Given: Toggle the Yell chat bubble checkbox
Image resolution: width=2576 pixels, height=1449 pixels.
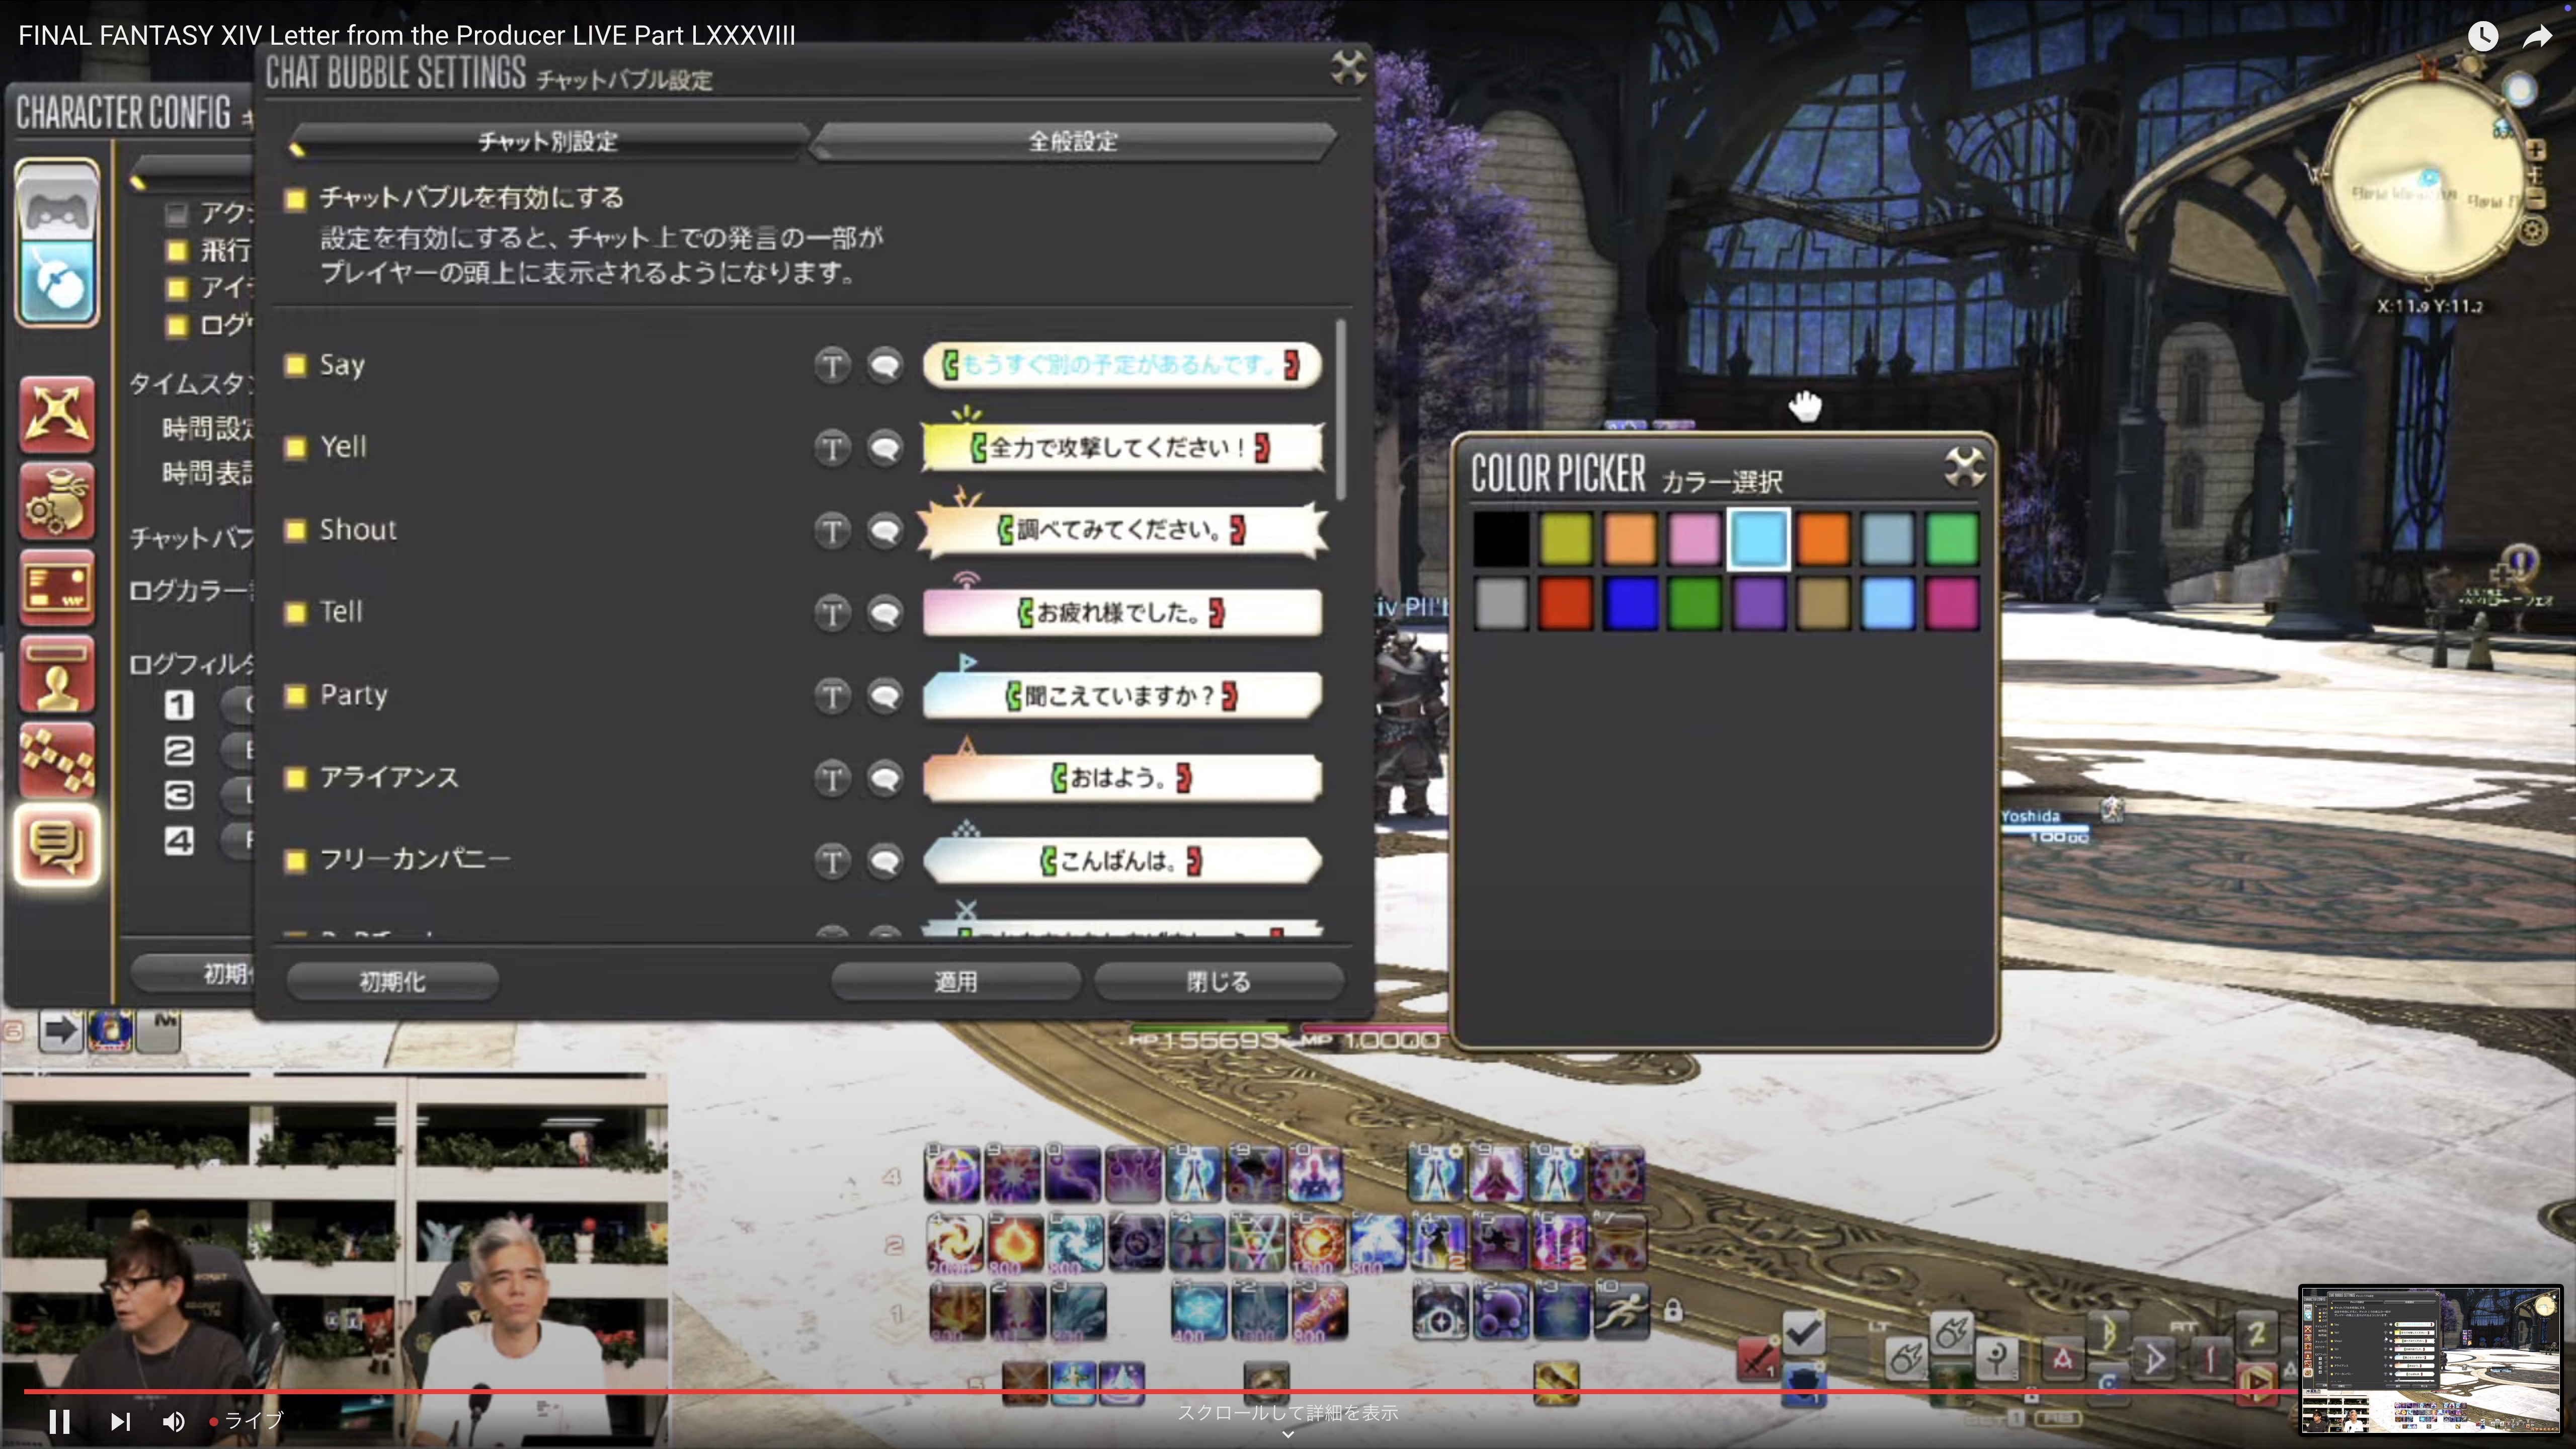Looking at the screenshot, I should click(x=295, y=448).
